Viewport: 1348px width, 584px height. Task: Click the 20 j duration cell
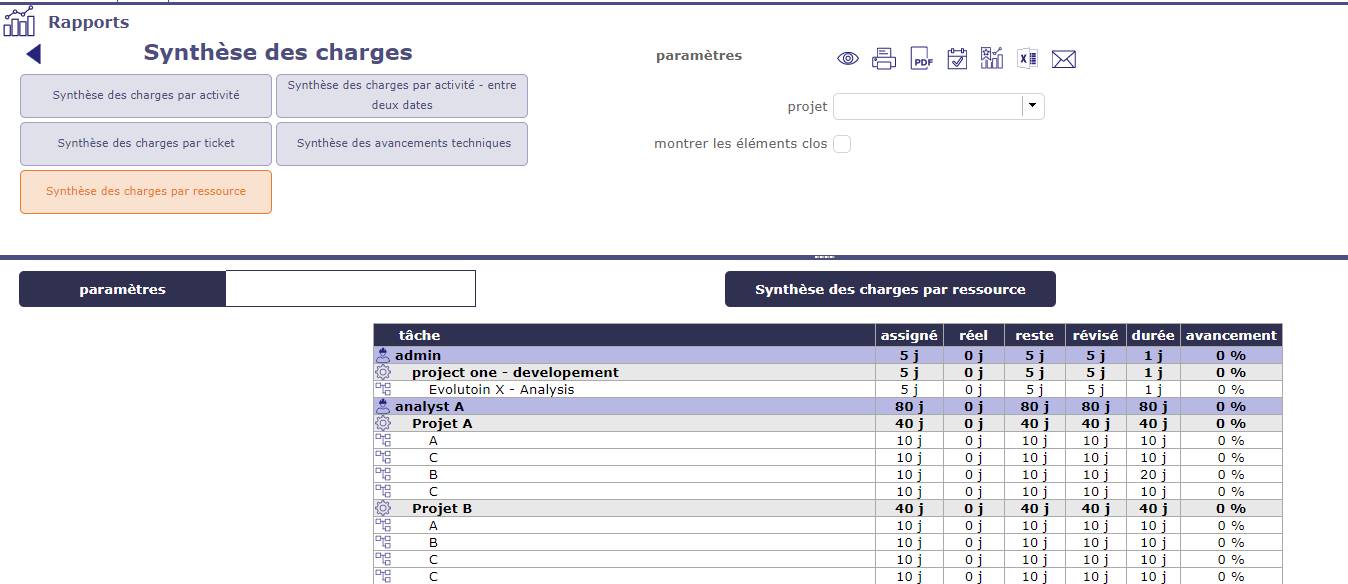[1153, 474]
